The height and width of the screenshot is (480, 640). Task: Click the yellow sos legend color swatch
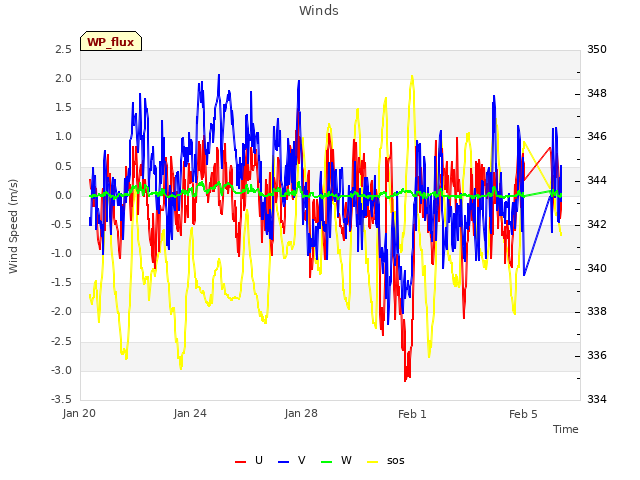(373, 462)
